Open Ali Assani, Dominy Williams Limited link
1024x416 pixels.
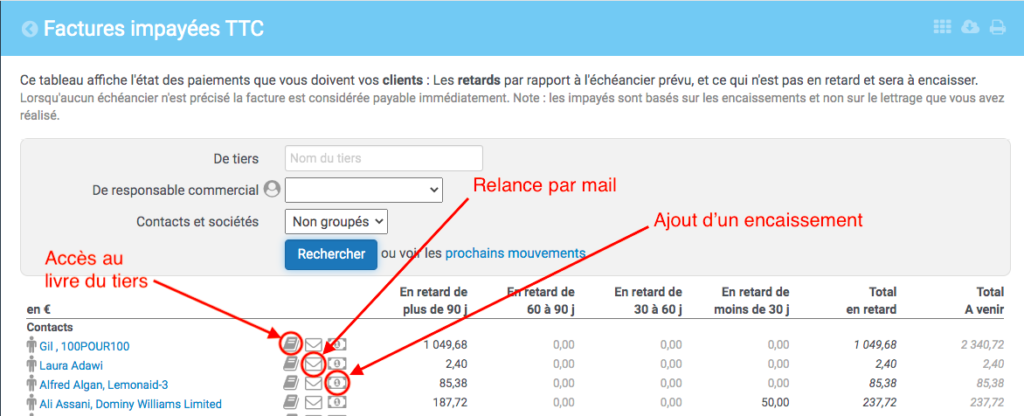[x=131, y=404]
